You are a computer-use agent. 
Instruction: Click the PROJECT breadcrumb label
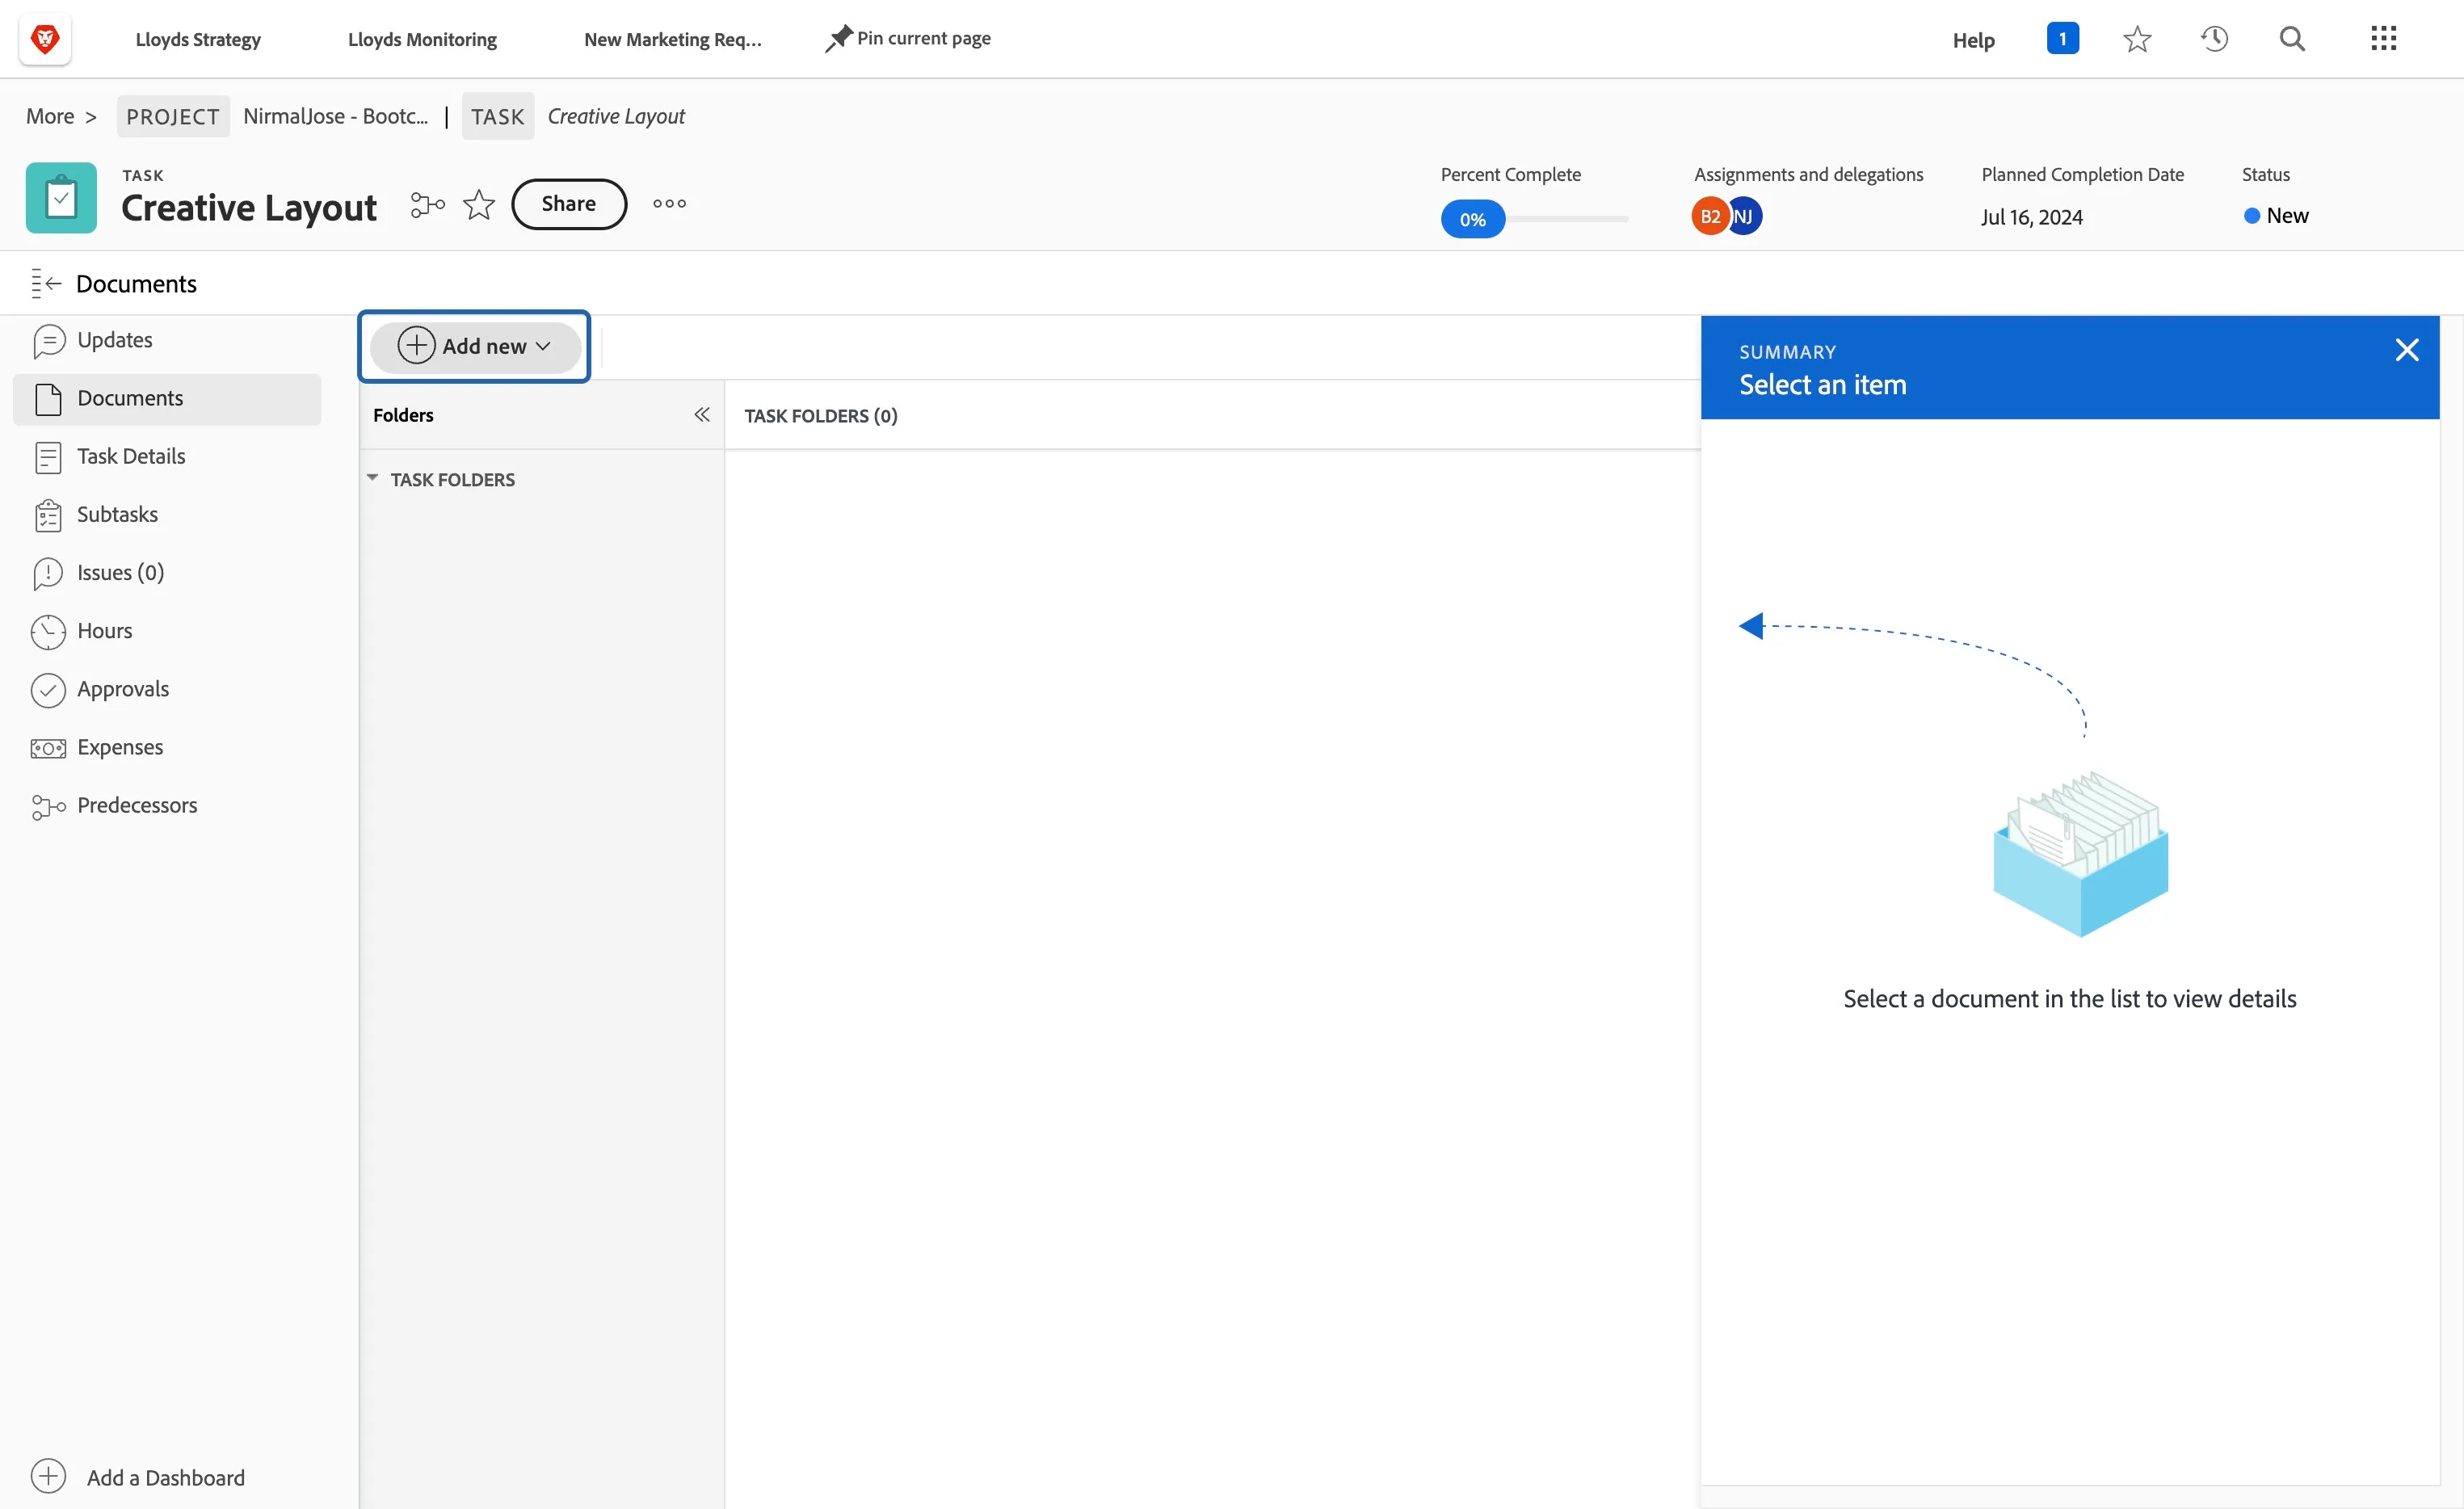tap(173, 116)
